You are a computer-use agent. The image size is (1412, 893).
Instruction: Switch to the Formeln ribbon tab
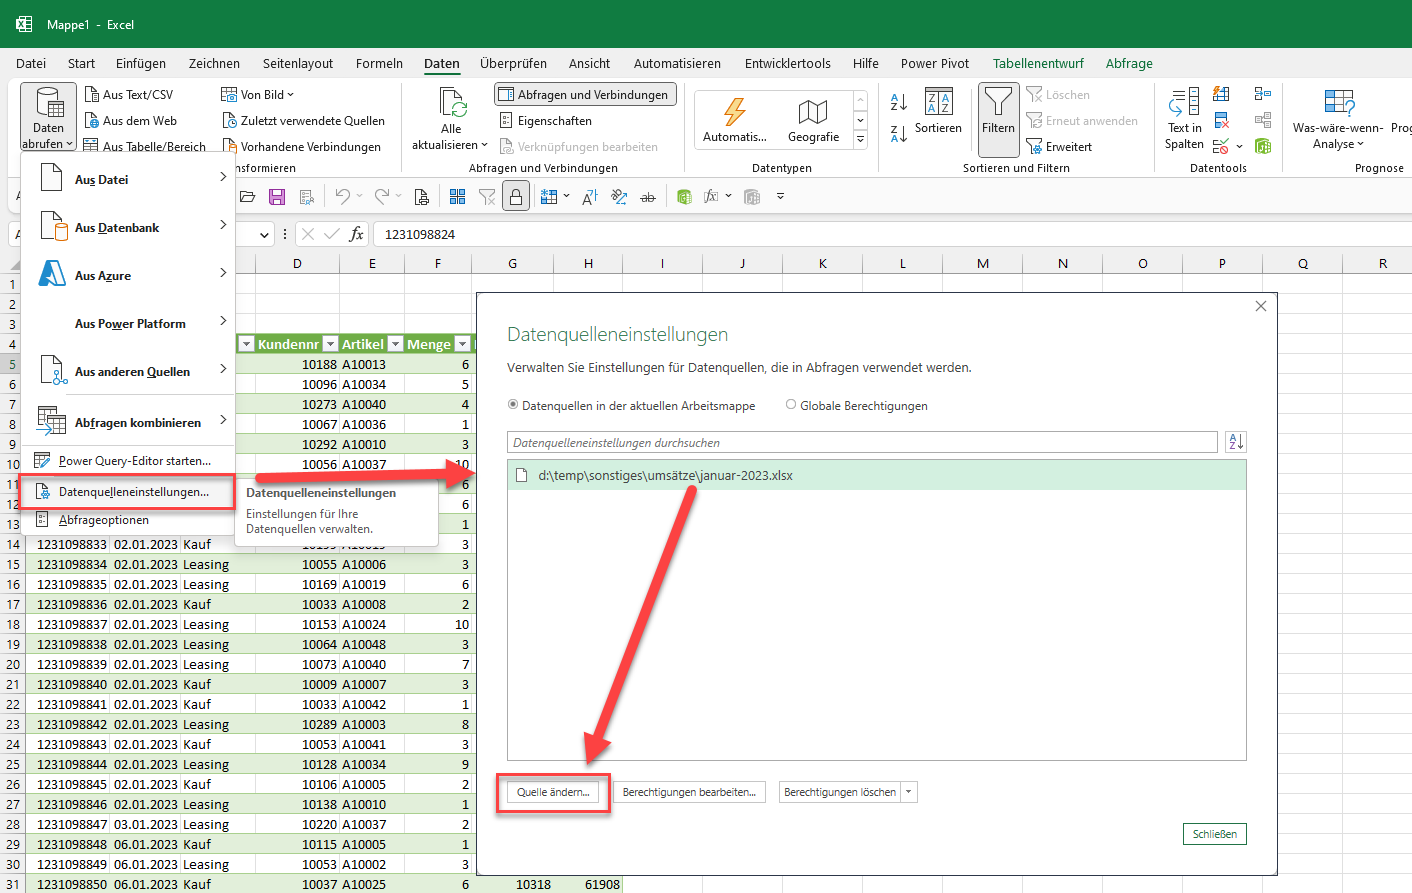tap(379, 63)
